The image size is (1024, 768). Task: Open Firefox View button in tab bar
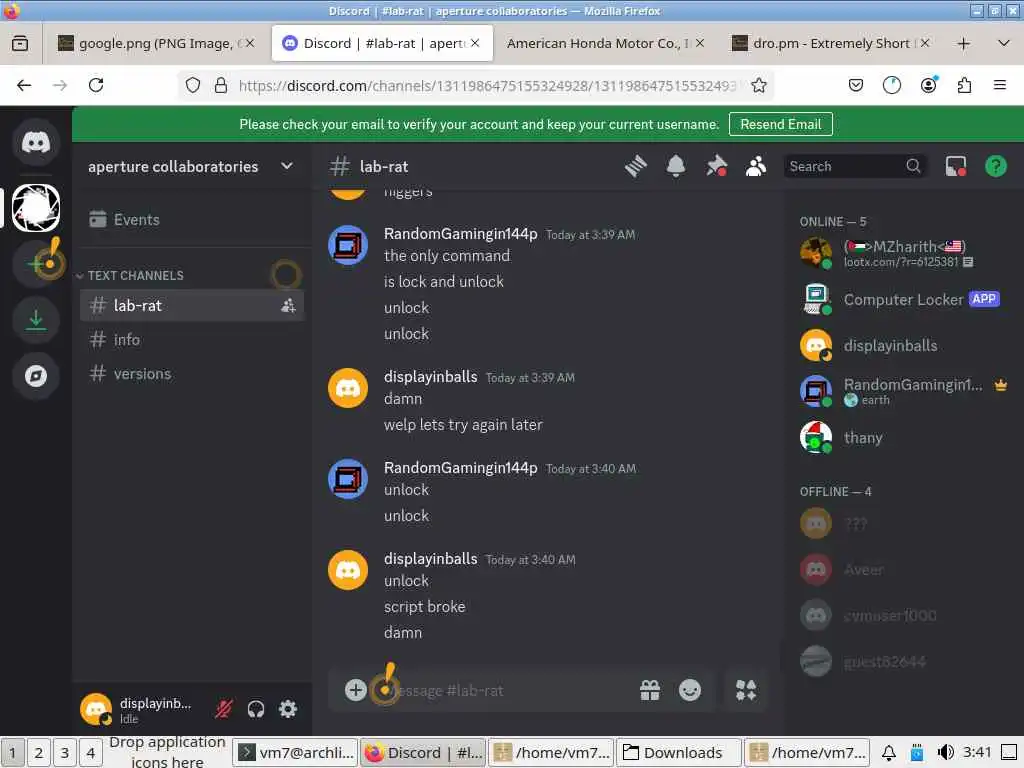pos(20,43)
